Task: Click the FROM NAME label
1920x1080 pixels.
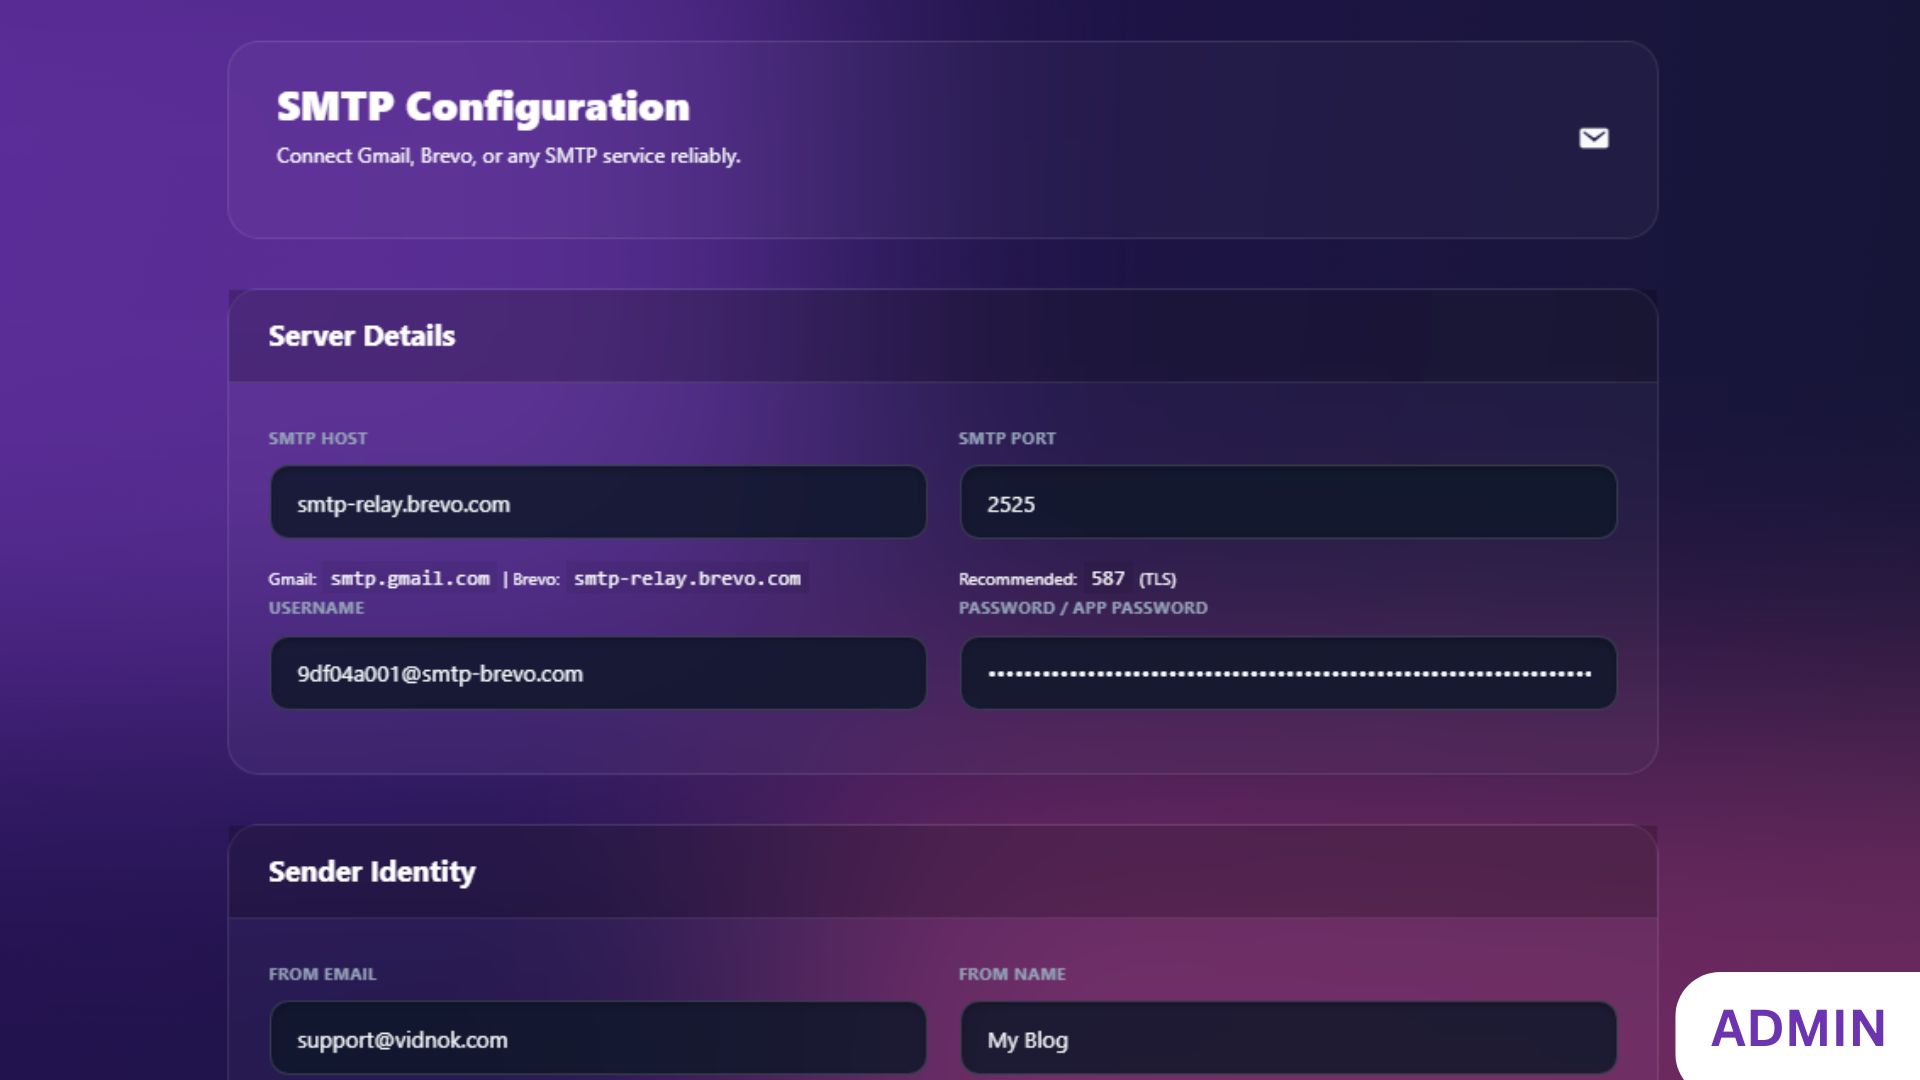Action: (1011, 974)
